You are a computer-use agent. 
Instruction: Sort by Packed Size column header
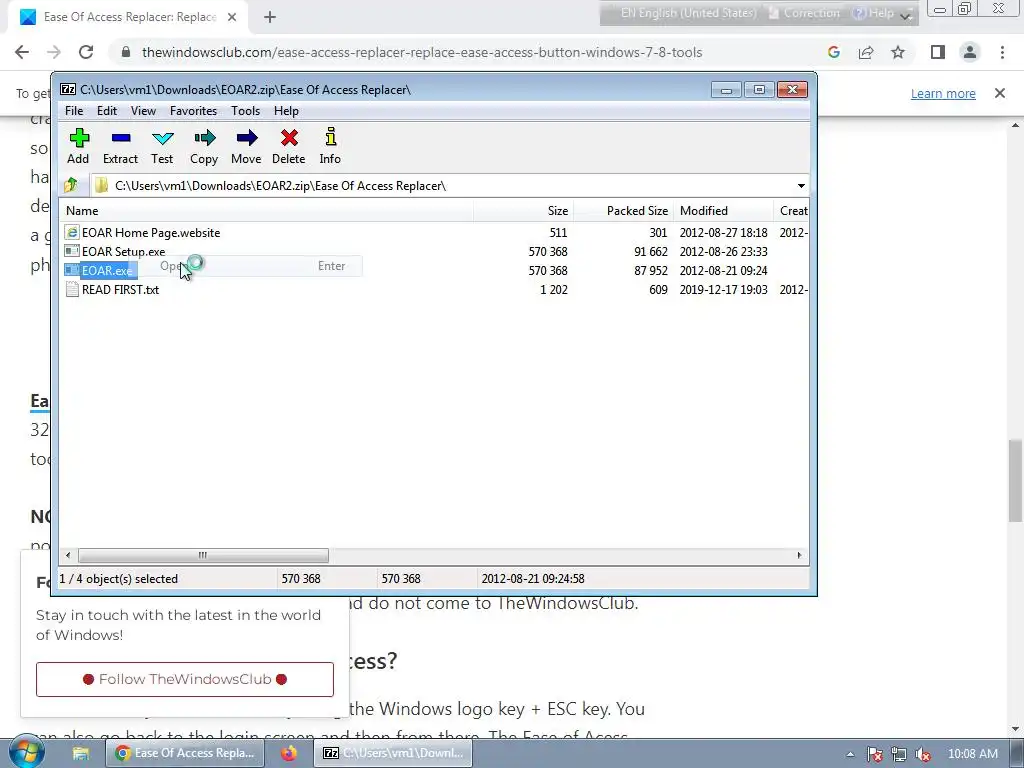click(624, 211)
